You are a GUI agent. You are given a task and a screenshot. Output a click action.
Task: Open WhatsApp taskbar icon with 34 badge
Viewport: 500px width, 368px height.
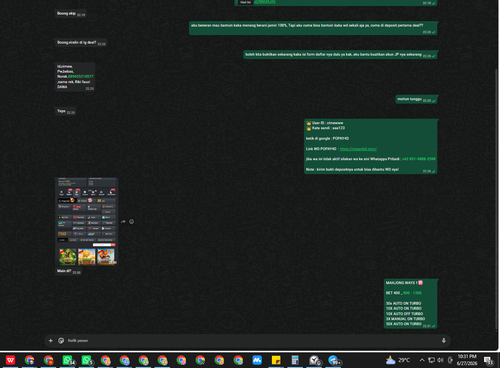[x=68, y=360]
